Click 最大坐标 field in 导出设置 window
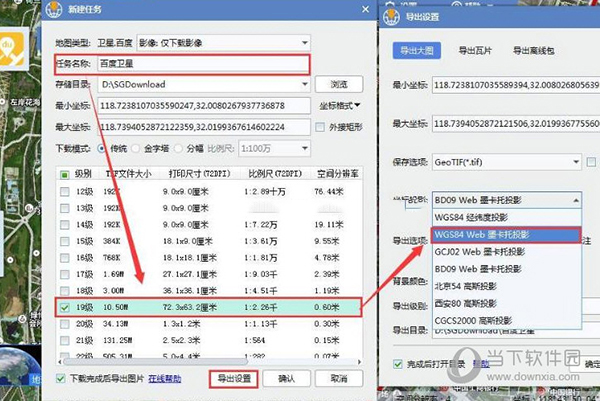This screenshot has height=401, width=600. [516, 124]
